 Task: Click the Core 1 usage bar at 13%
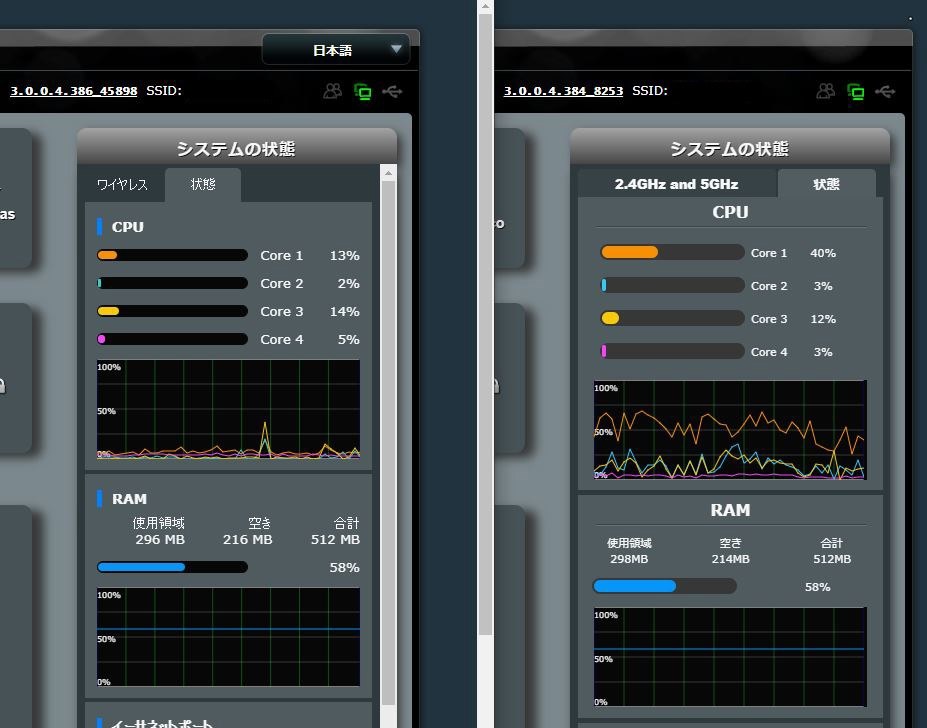(173, 255)
